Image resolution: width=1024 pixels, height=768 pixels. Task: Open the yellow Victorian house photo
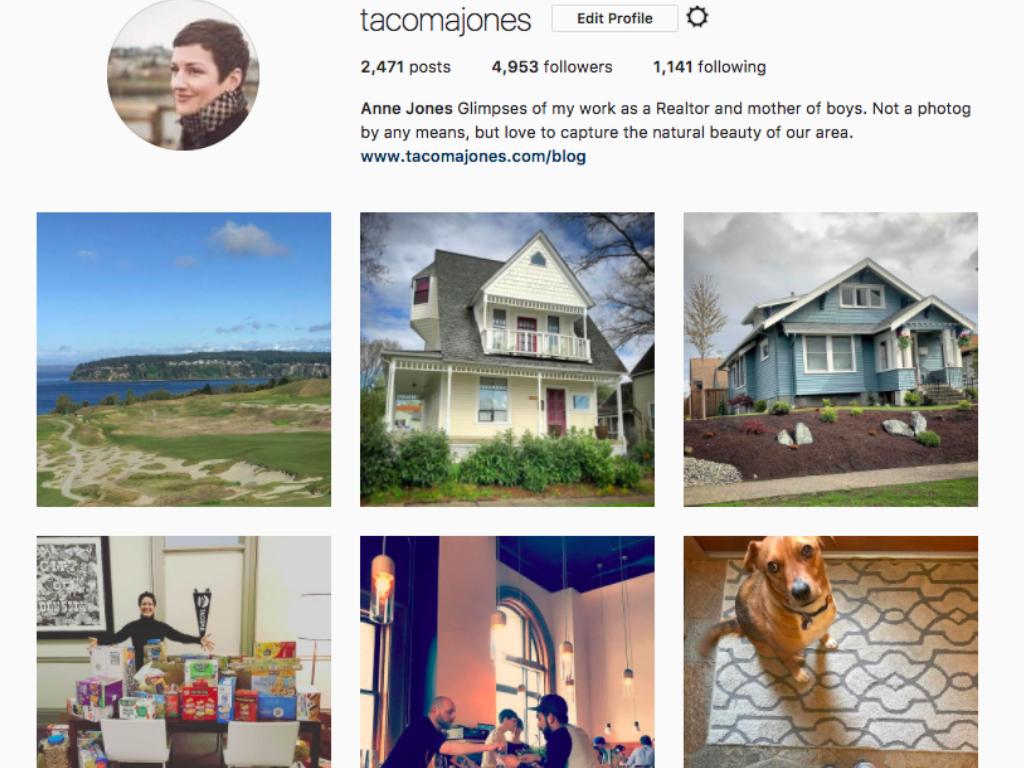point(507,359)
